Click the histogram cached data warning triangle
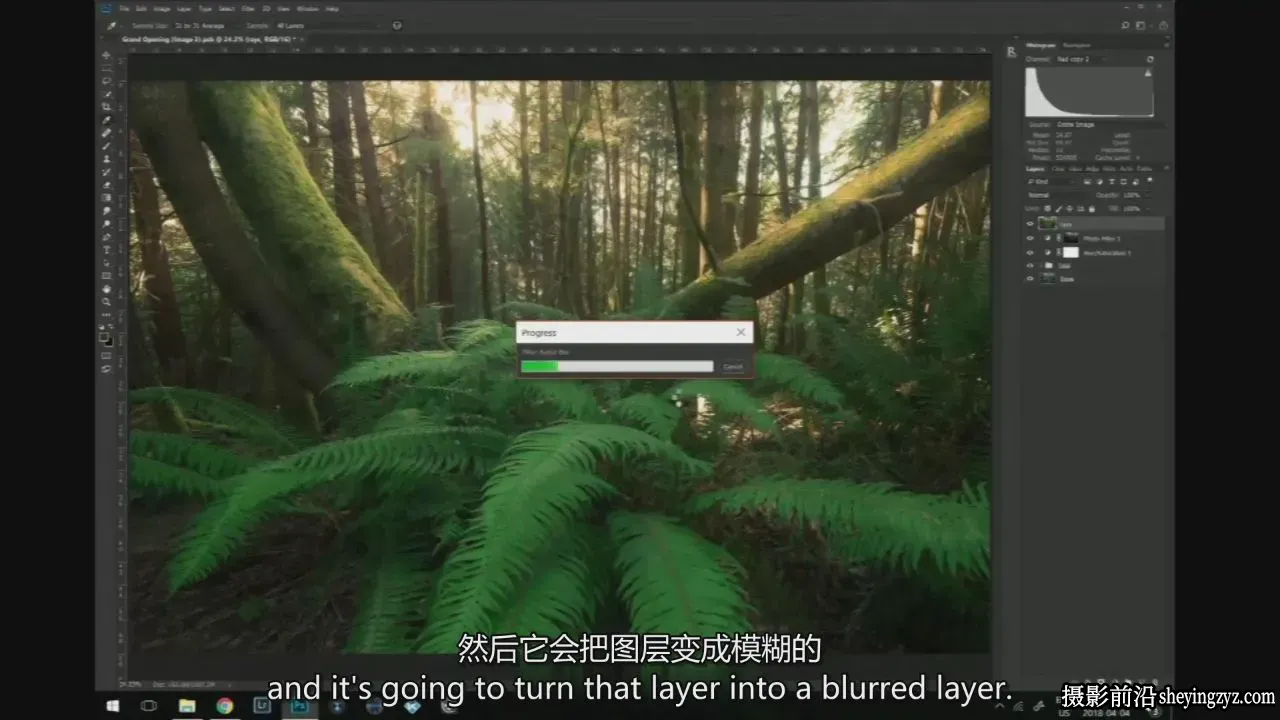 coord(1148,73)
